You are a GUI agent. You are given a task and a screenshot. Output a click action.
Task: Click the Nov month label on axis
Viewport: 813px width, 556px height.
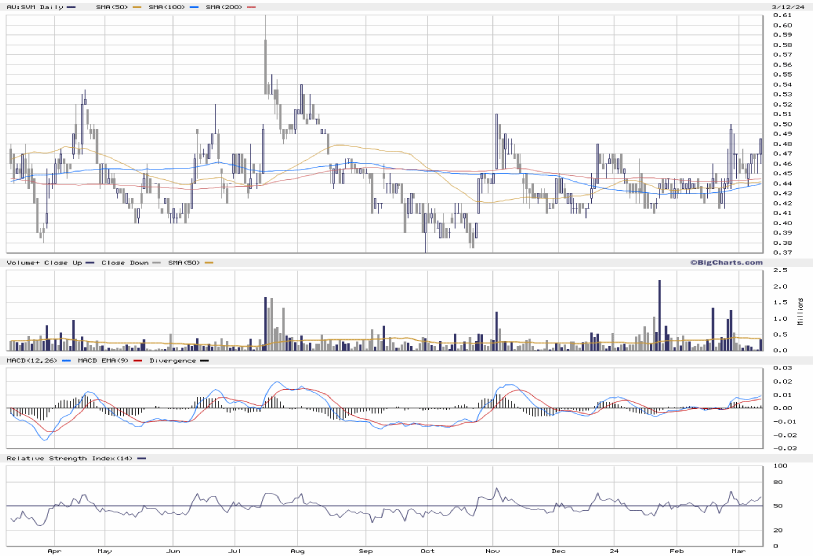click(491, 550)
